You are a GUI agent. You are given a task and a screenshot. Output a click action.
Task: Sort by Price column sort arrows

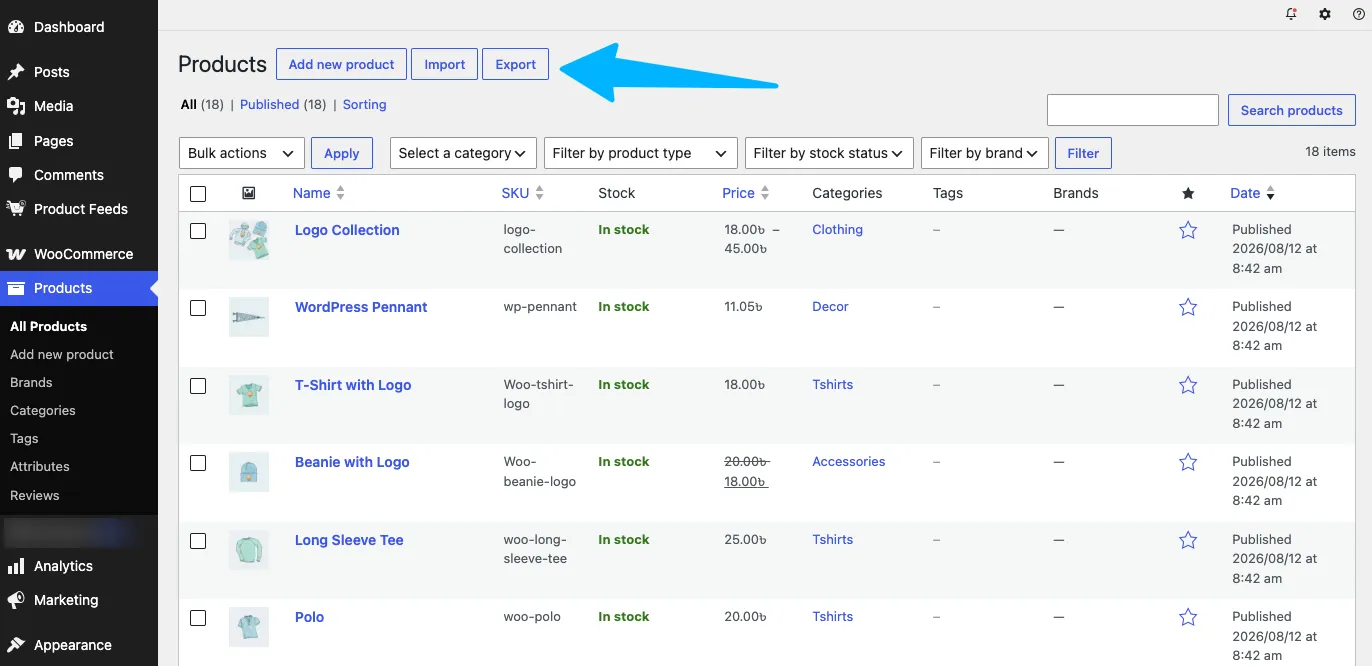coord(765,193)
